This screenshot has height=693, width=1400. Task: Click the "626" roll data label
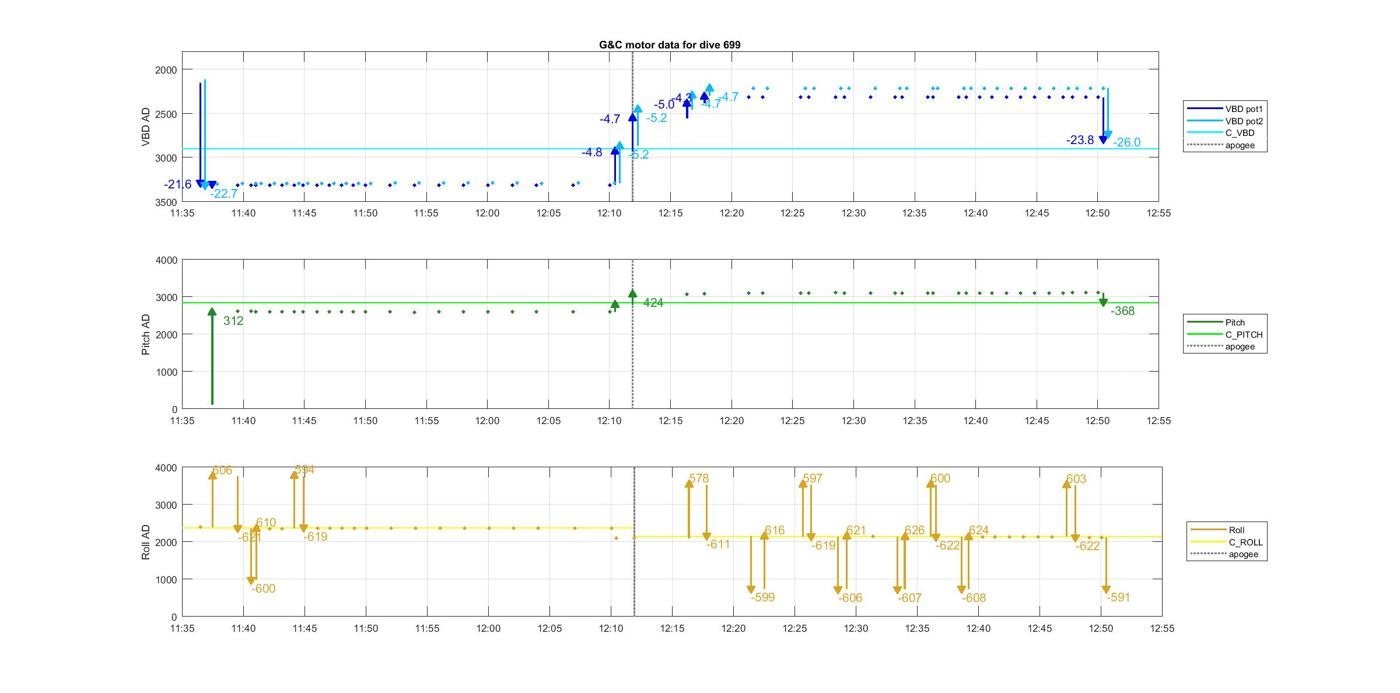(915, 531)
